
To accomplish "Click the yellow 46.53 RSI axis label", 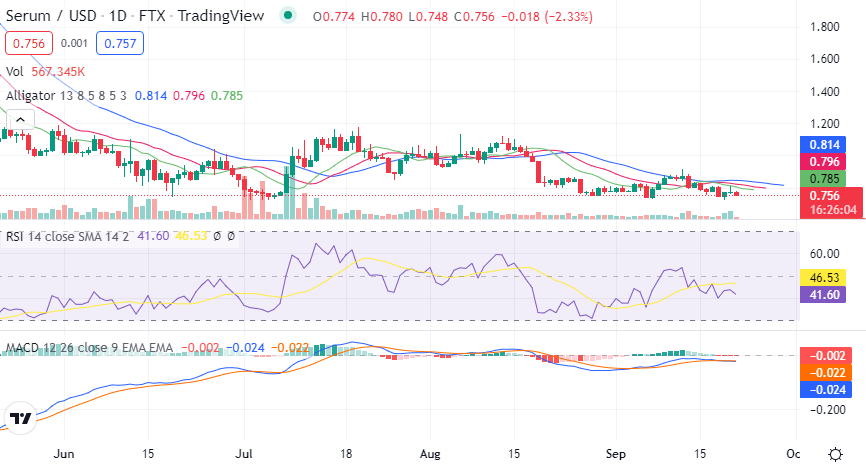I will (823, 277).
